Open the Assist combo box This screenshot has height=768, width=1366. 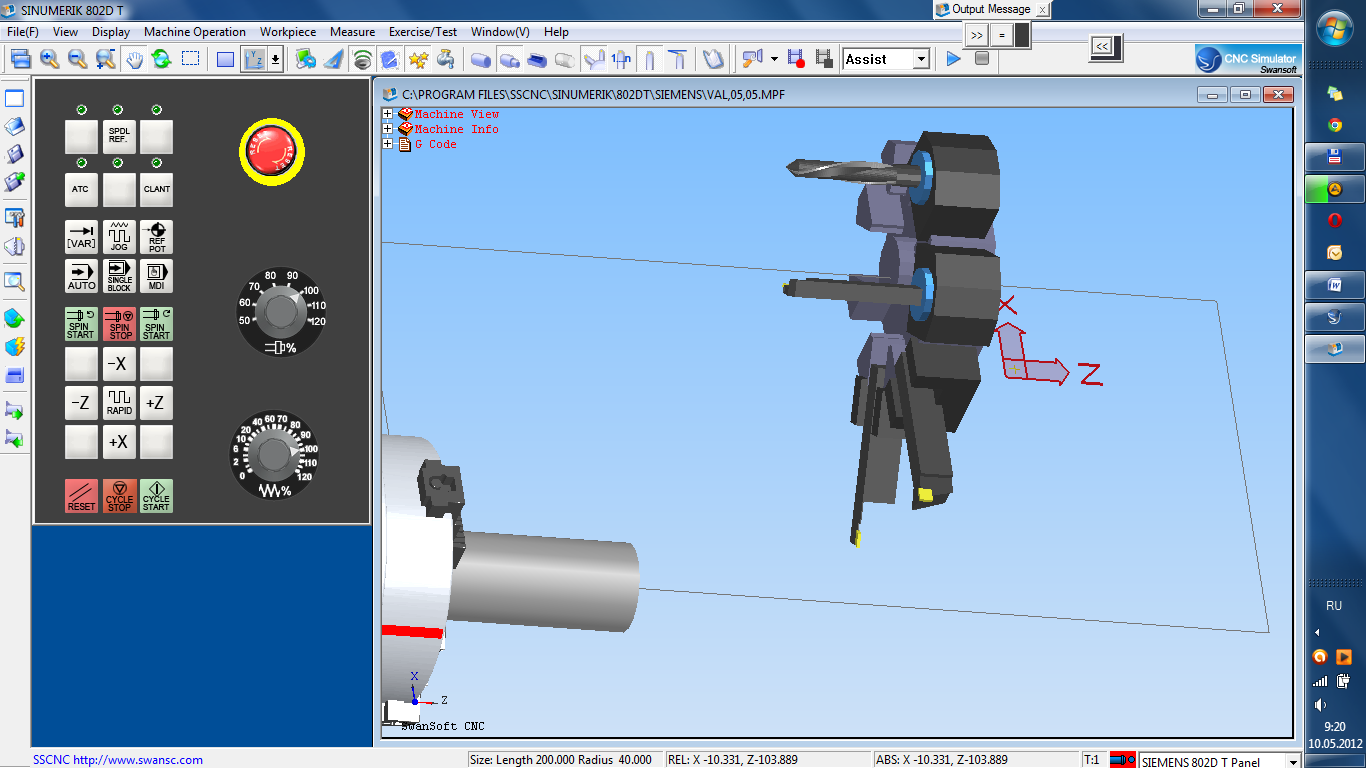[x=887, y=59]
